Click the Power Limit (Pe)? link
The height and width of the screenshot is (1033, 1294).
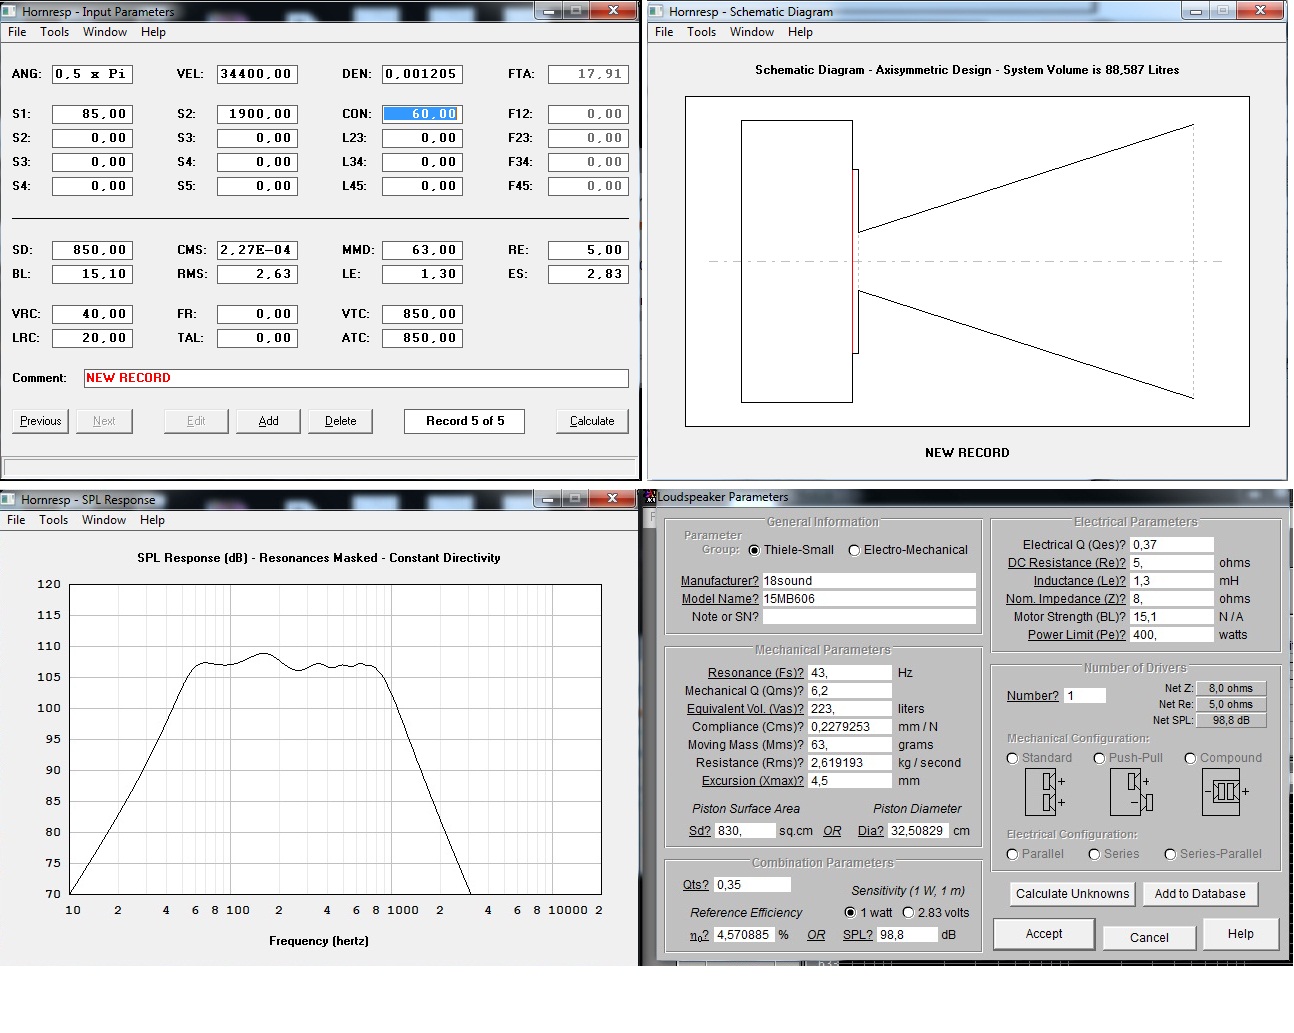click(x=1076, y=635)
